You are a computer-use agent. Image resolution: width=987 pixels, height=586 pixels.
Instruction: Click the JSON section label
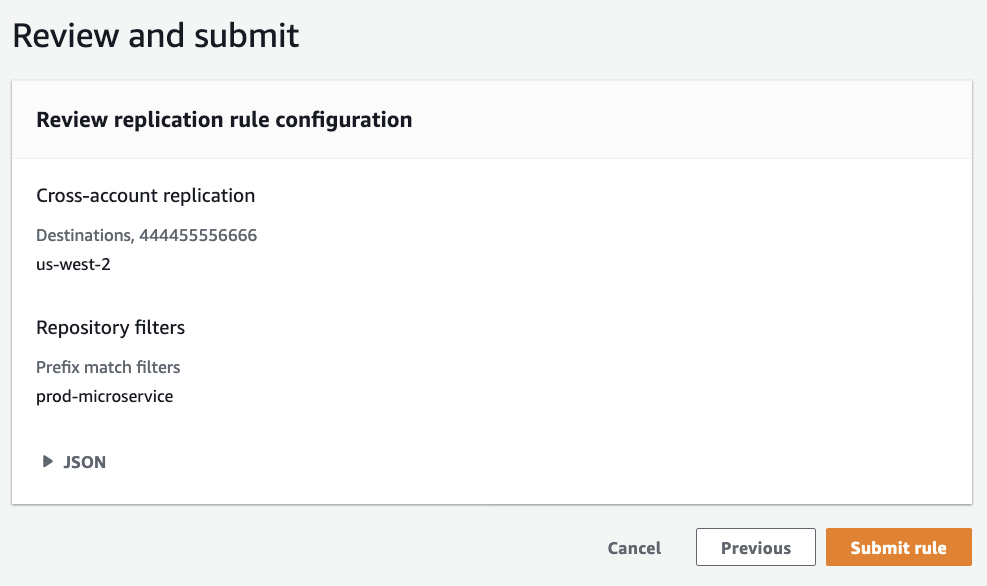[x=85, y=462]
